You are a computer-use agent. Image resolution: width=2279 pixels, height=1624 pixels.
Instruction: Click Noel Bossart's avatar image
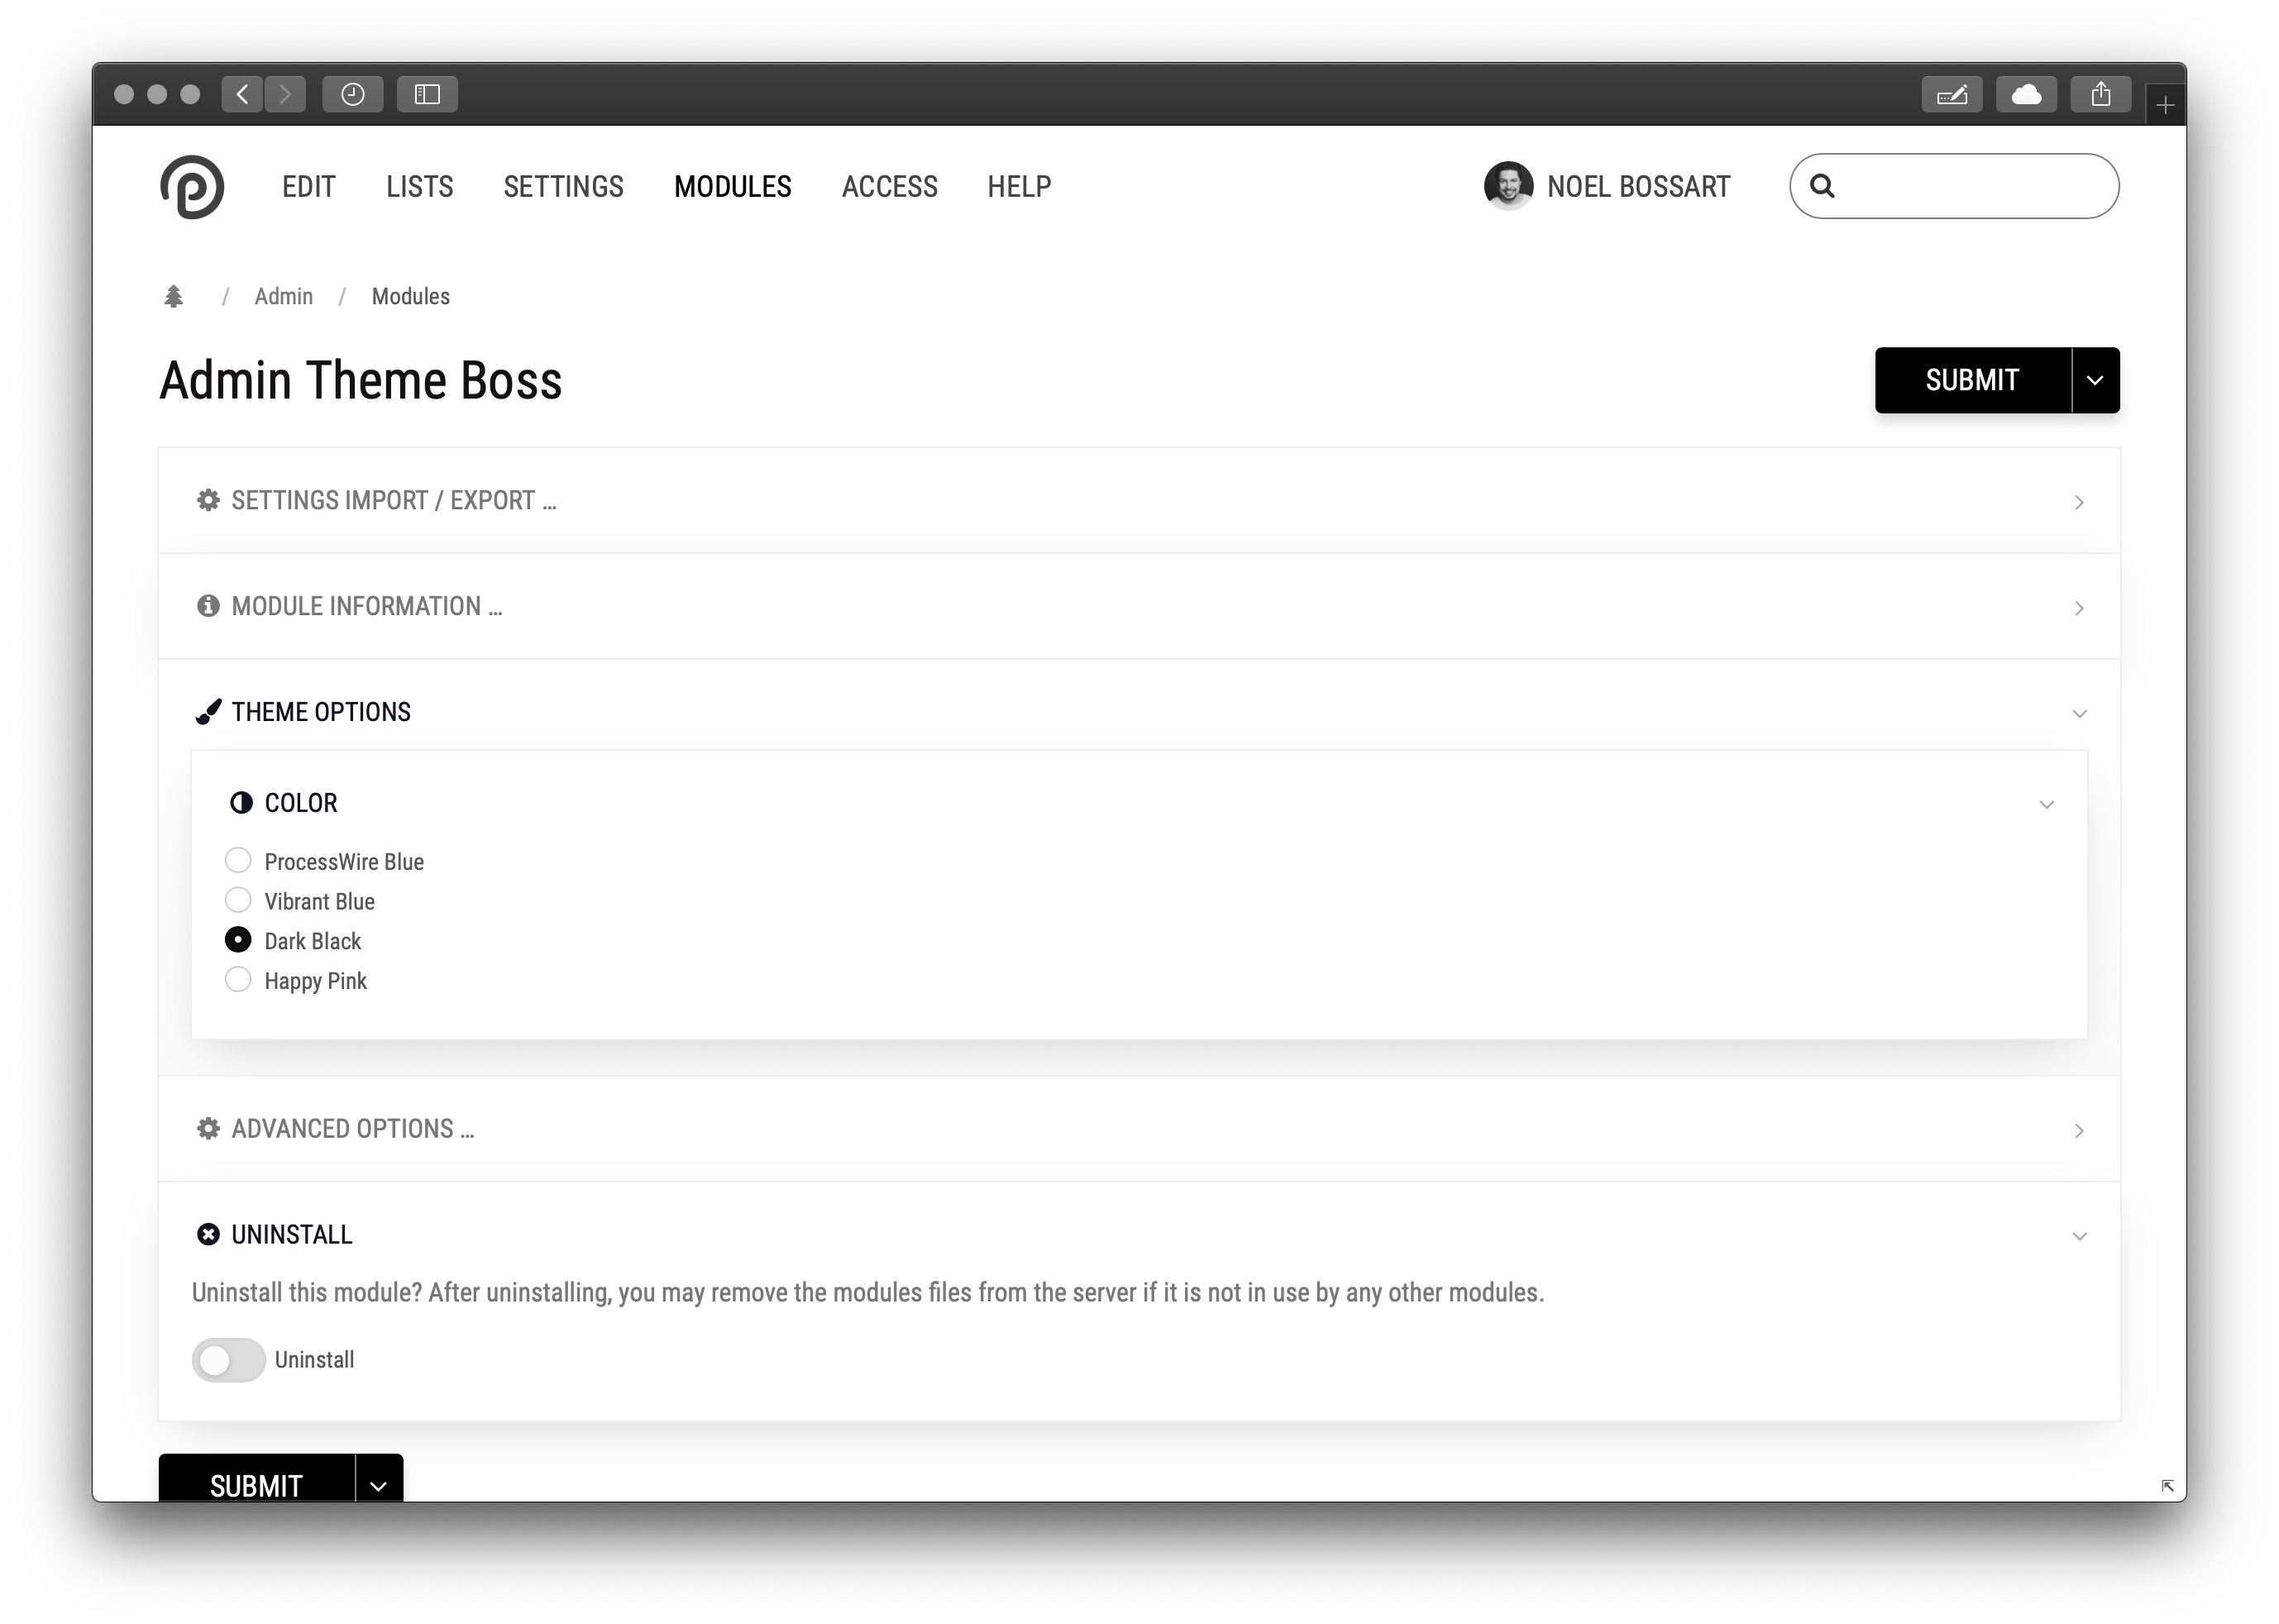coord(1508,186)
